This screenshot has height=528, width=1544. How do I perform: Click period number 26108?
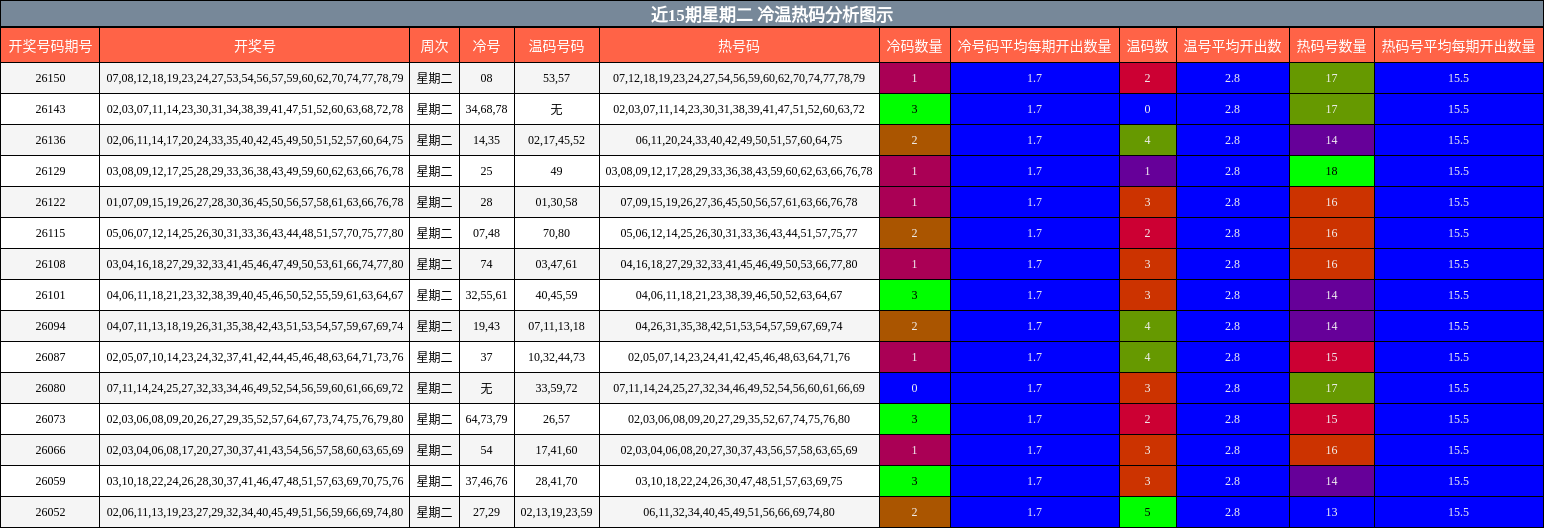point(50,264)
